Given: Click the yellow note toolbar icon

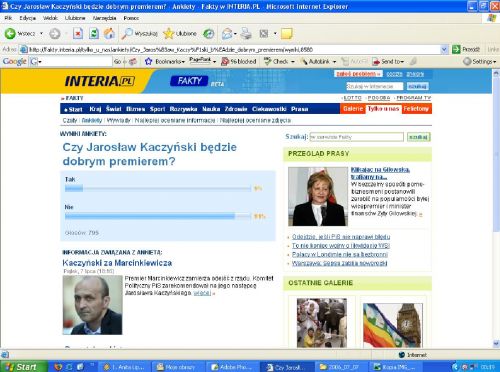Looking at the screenshot, I should coord(286,33).
